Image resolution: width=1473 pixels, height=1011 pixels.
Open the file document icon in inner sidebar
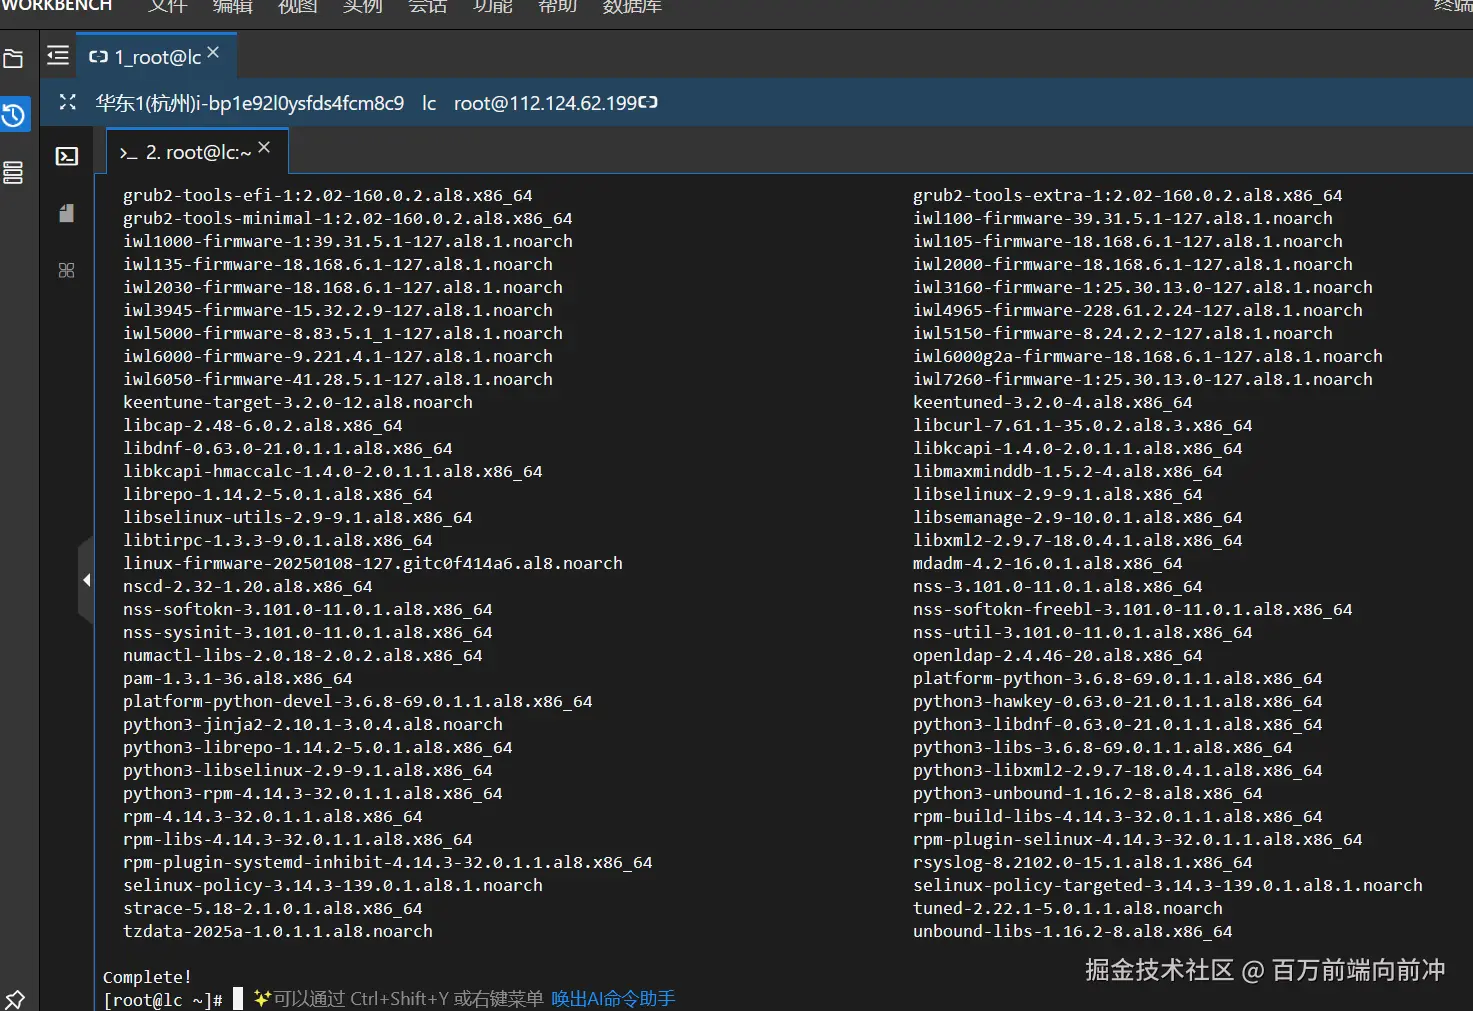(66, 213)
